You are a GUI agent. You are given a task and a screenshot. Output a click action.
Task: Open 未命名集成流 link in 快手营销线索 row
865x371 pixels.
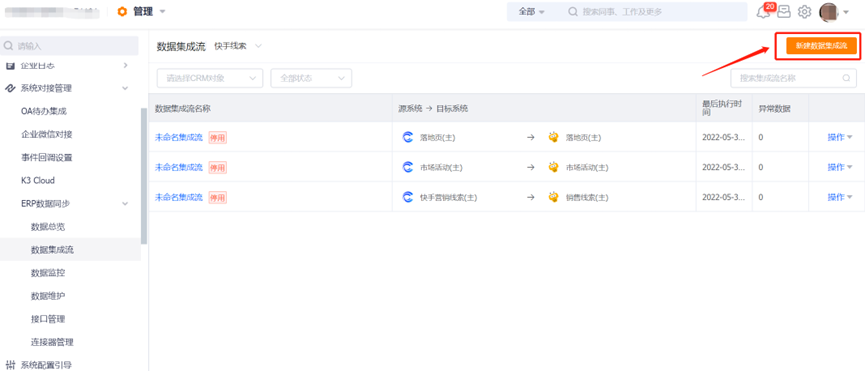pos(179,197)
